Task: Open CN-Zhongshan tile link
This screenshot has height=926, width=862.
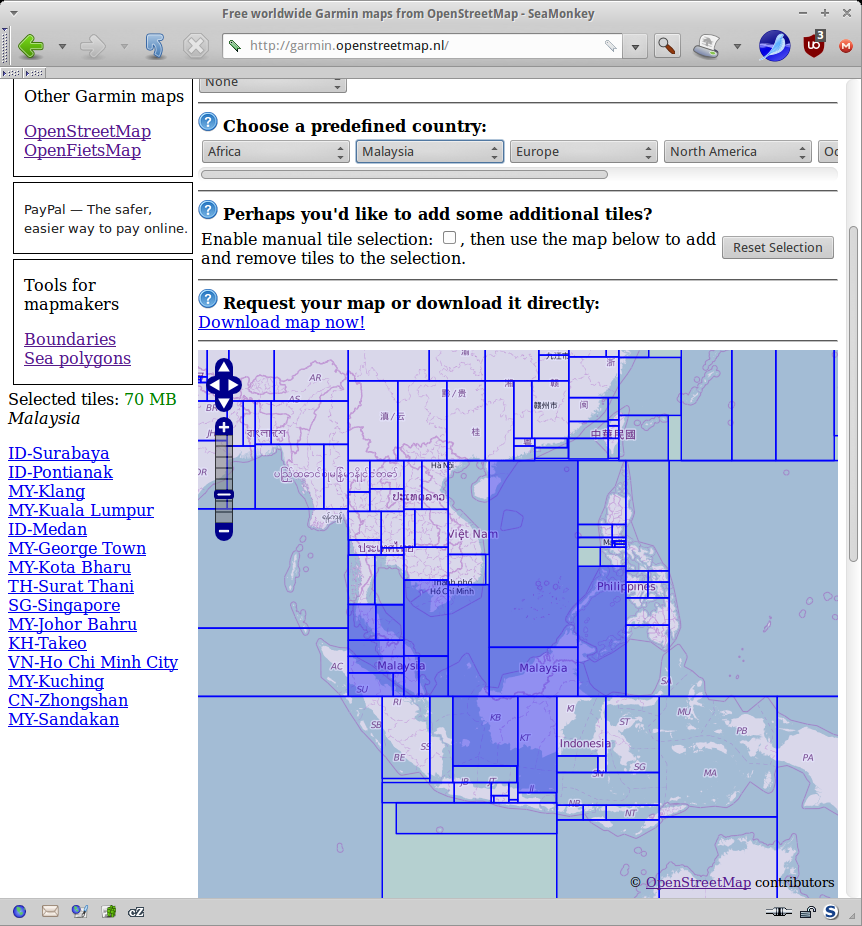Action: (x=68, y=700)
